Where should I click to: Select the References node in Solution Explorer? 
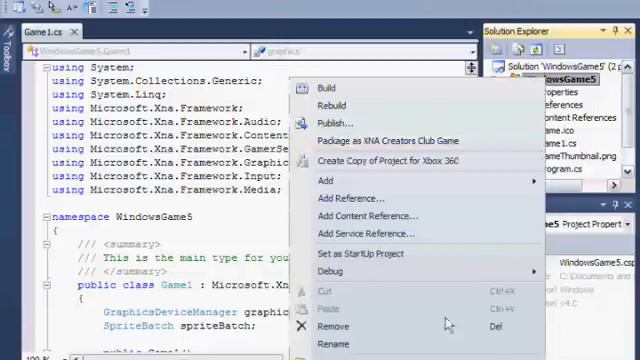coord(564,105)
